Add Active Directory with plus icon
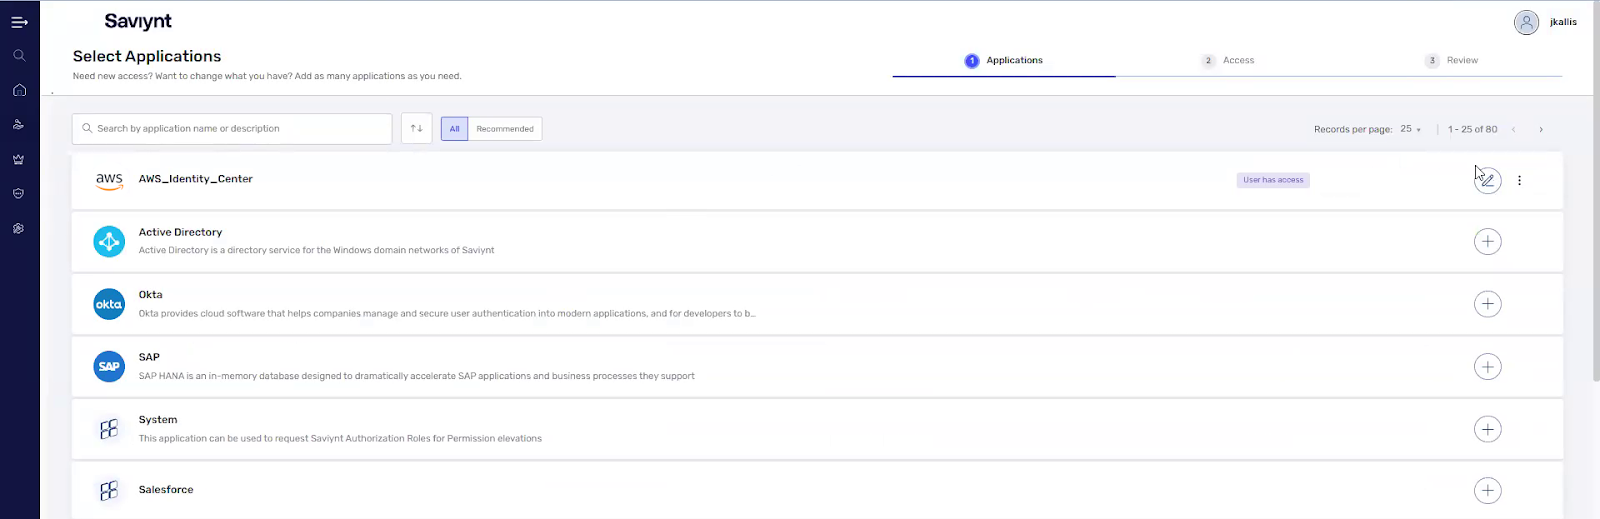This screenshot has height=519, width=1600. click(x=1487, y=242)
